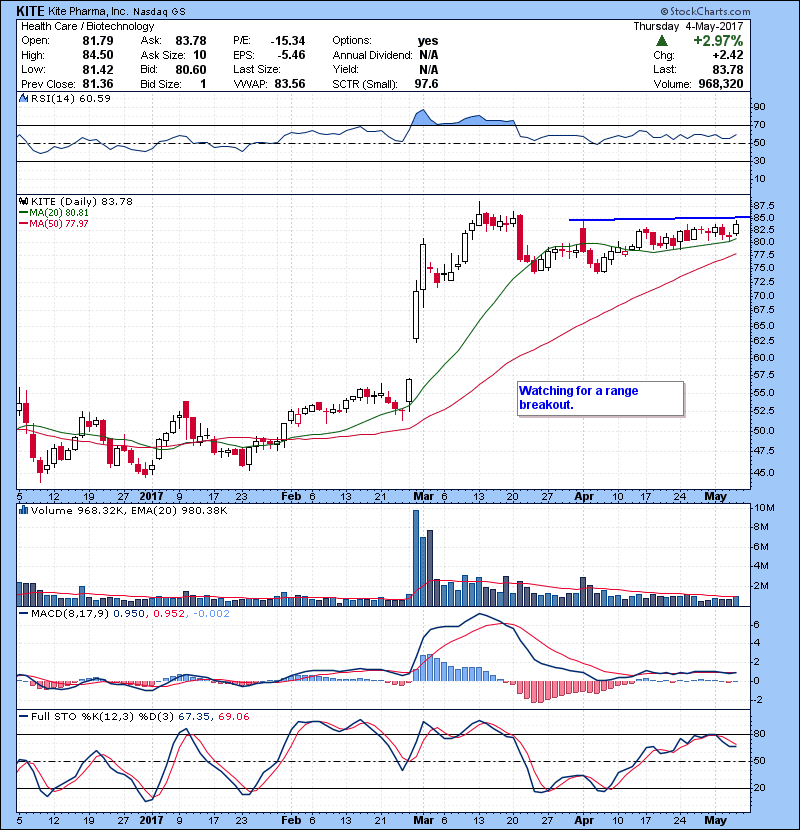
Task: Click the Options value yes
Action: click(x=428, y=41)
